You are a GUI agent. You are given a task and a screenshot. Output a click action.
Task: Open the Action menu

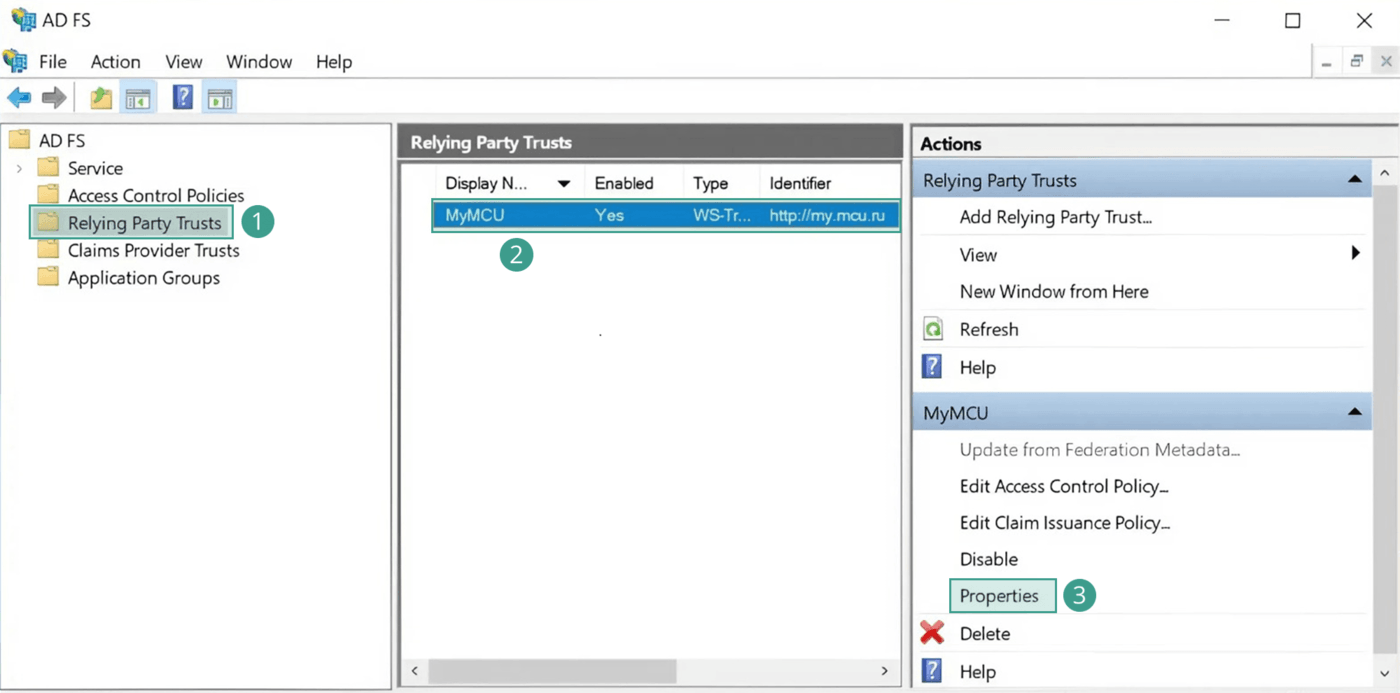click(115, 62)
